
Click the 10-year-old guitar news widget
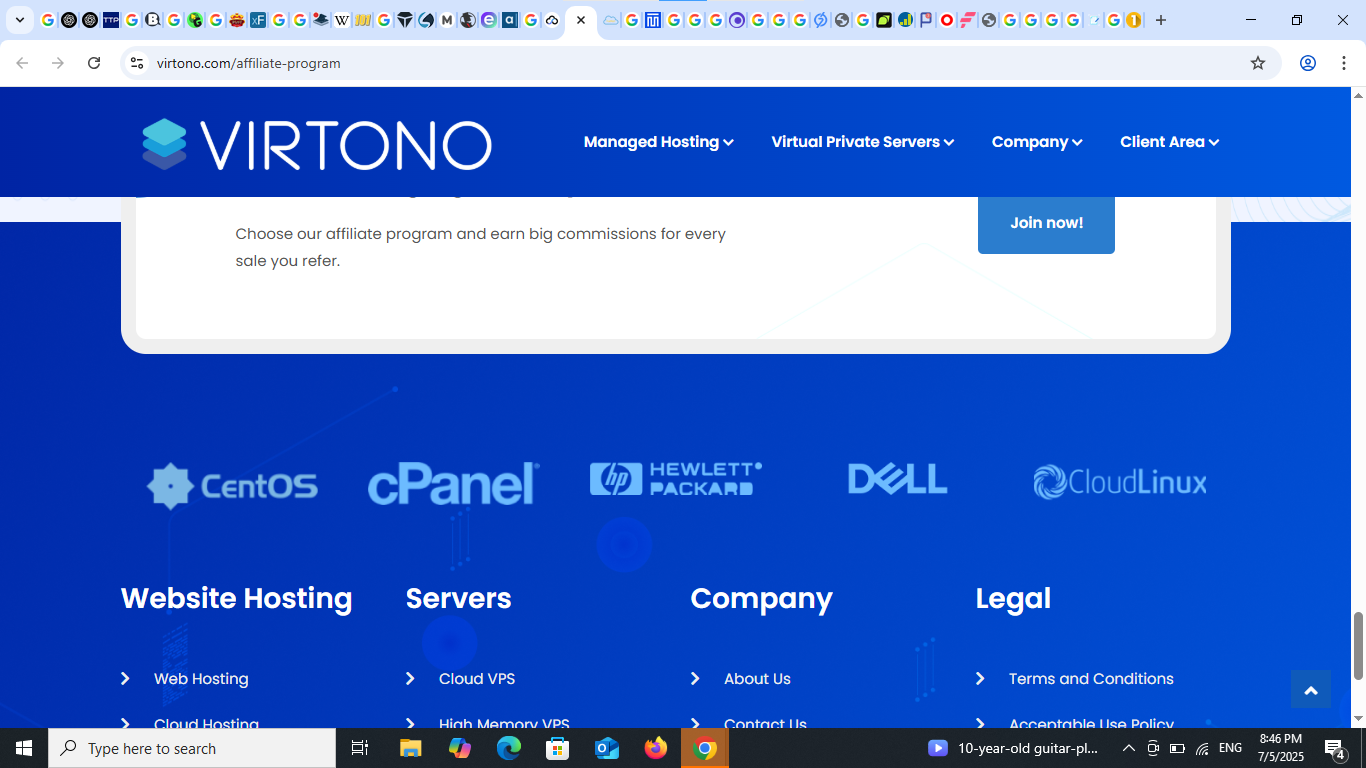(x=1014, y=748)
